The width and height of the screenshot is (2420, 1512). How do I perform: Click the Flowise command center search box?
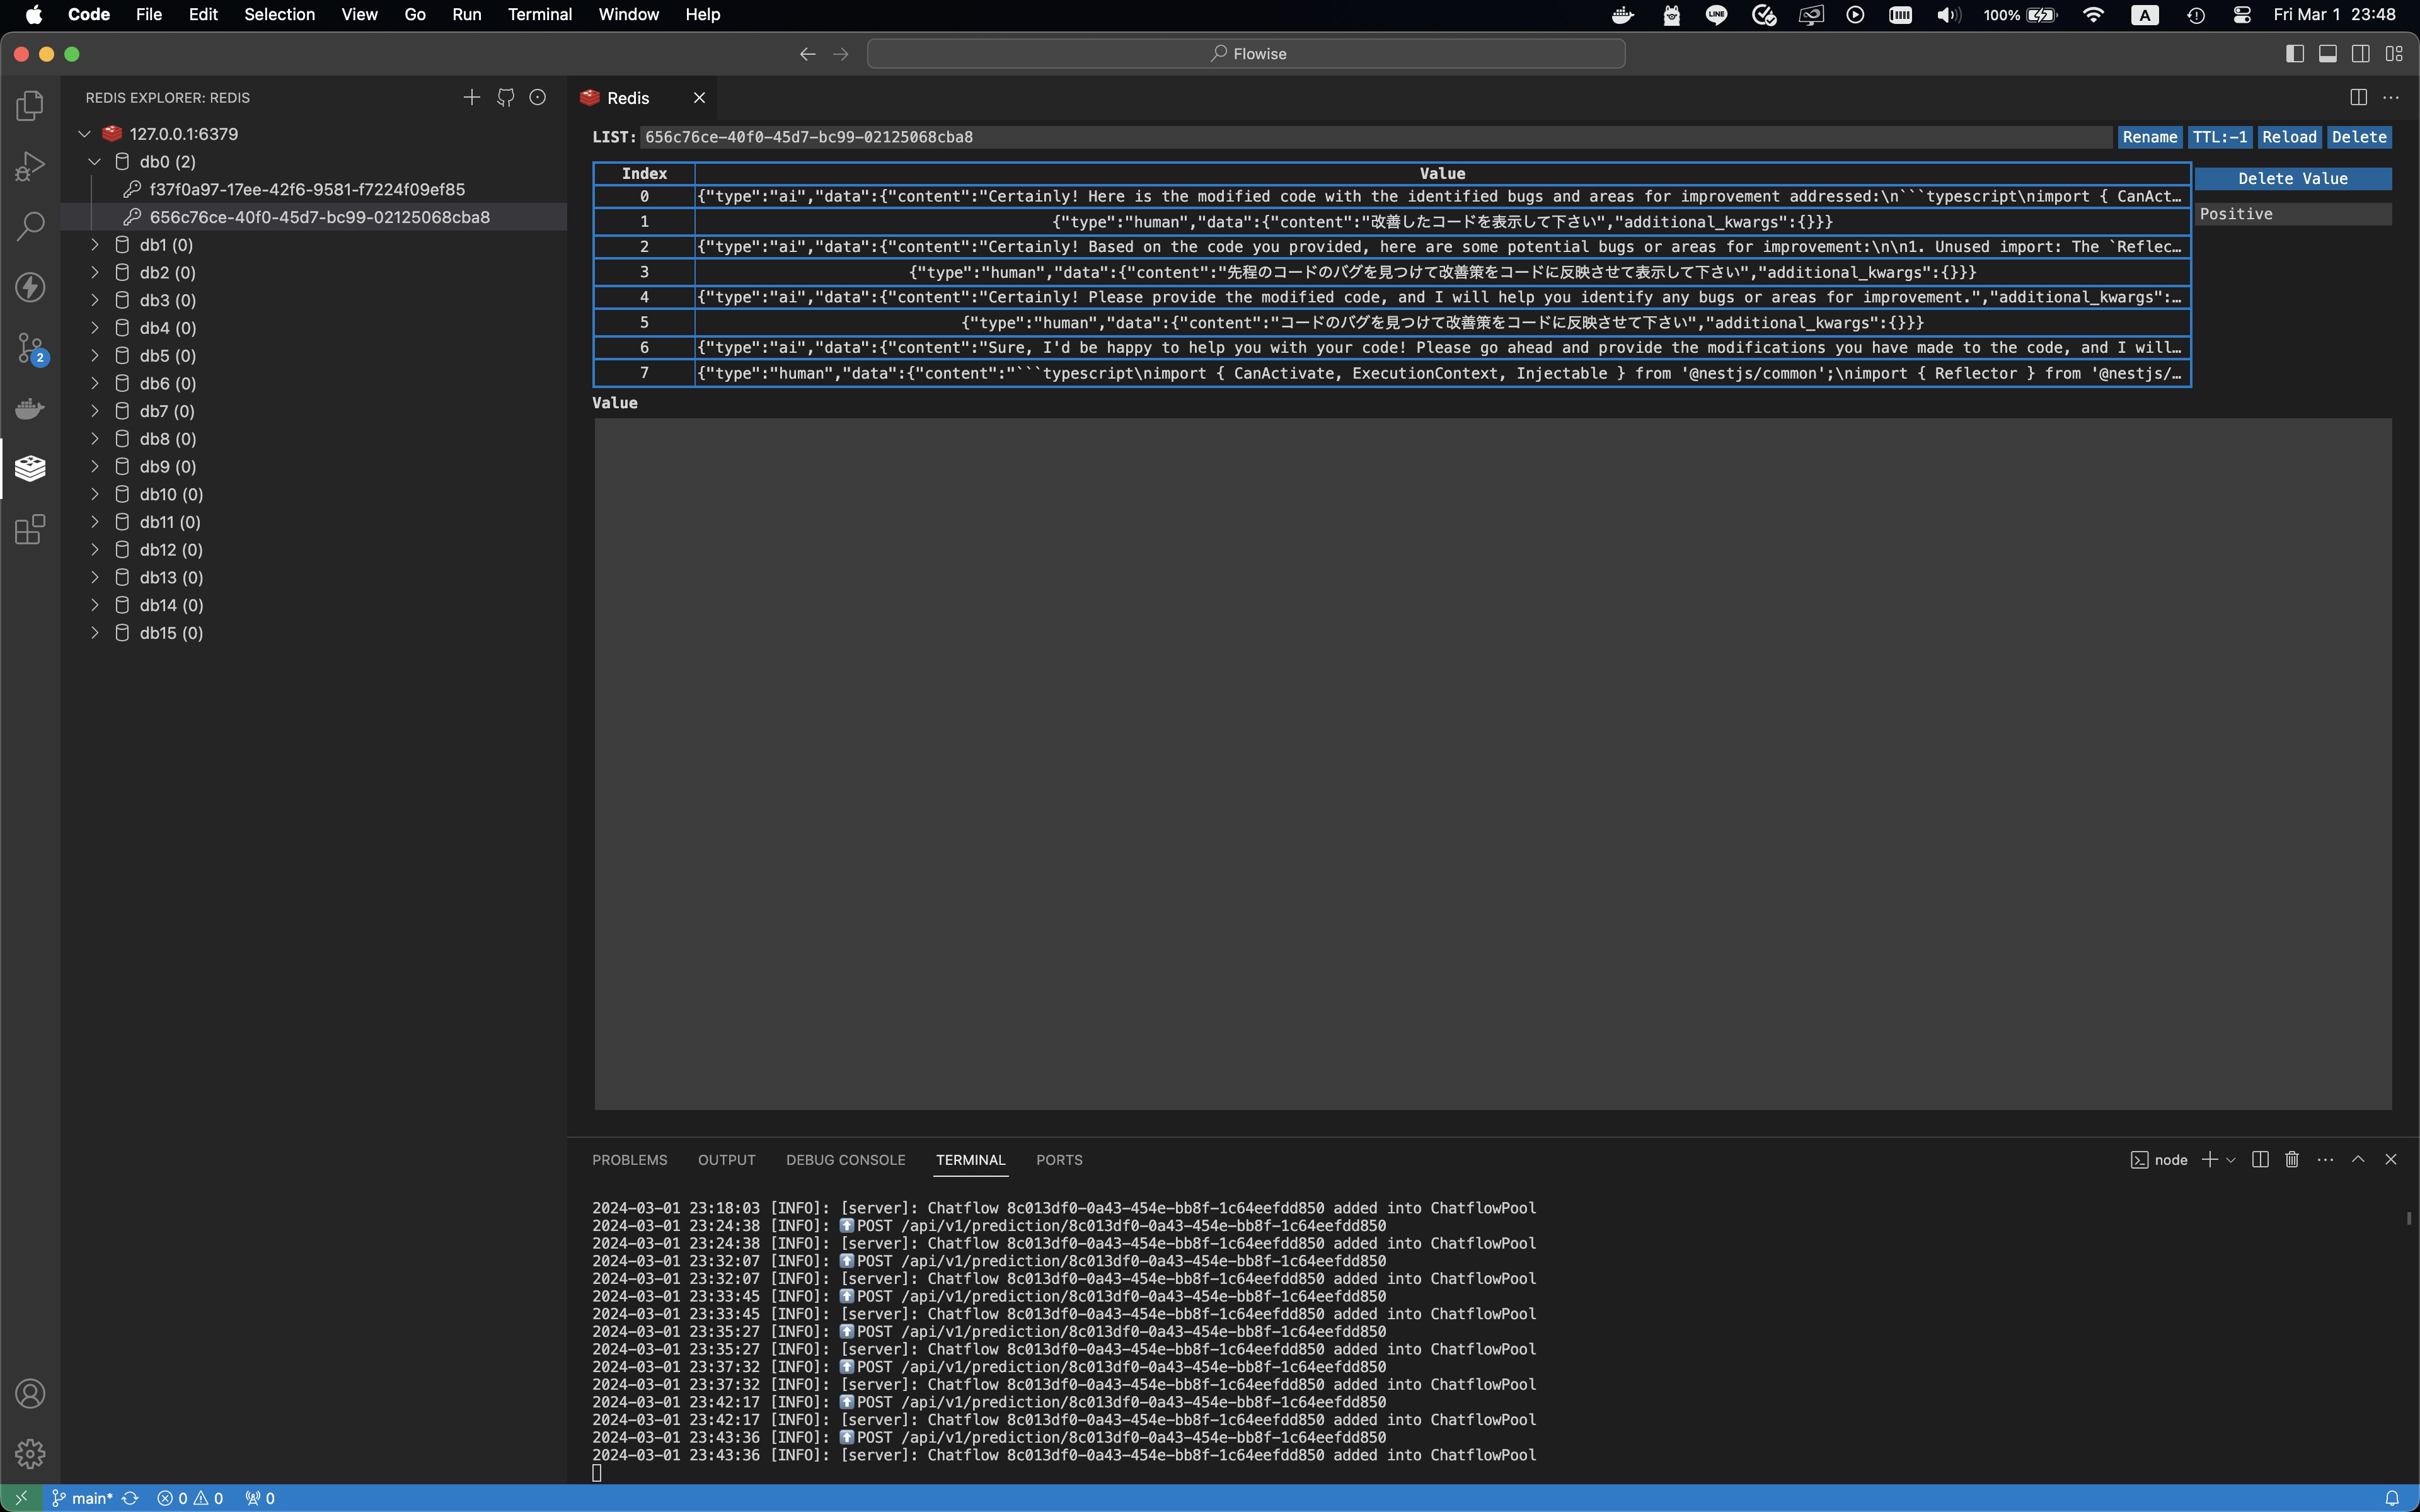tap(1246, 54)
